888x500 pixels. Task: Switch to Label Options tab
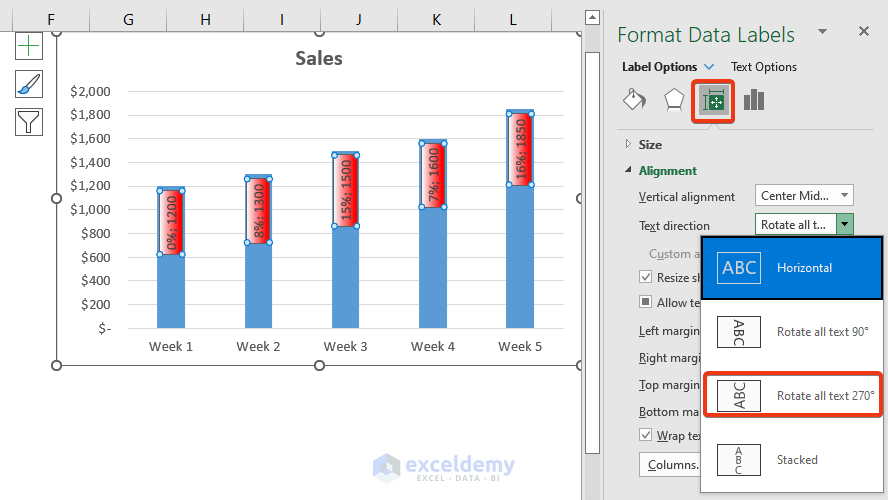click(x=659, y=67)
